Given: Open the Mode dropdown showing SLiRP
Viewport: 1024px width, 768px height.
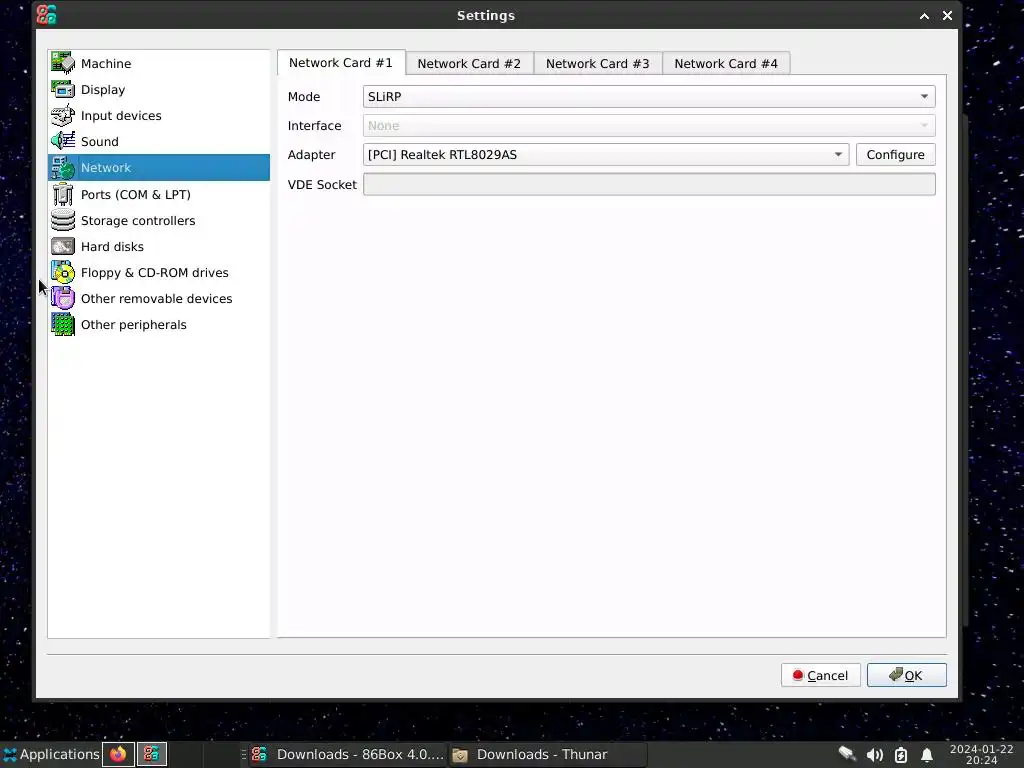Looking at the screenshot, I should coord(648,97).
